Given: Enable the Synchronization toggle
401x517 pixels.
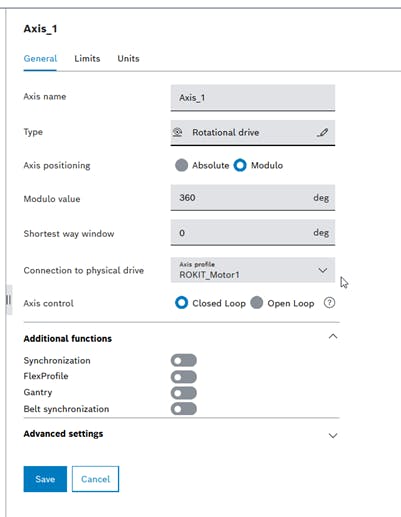Looking at the screenshot, I should point(184,361).
